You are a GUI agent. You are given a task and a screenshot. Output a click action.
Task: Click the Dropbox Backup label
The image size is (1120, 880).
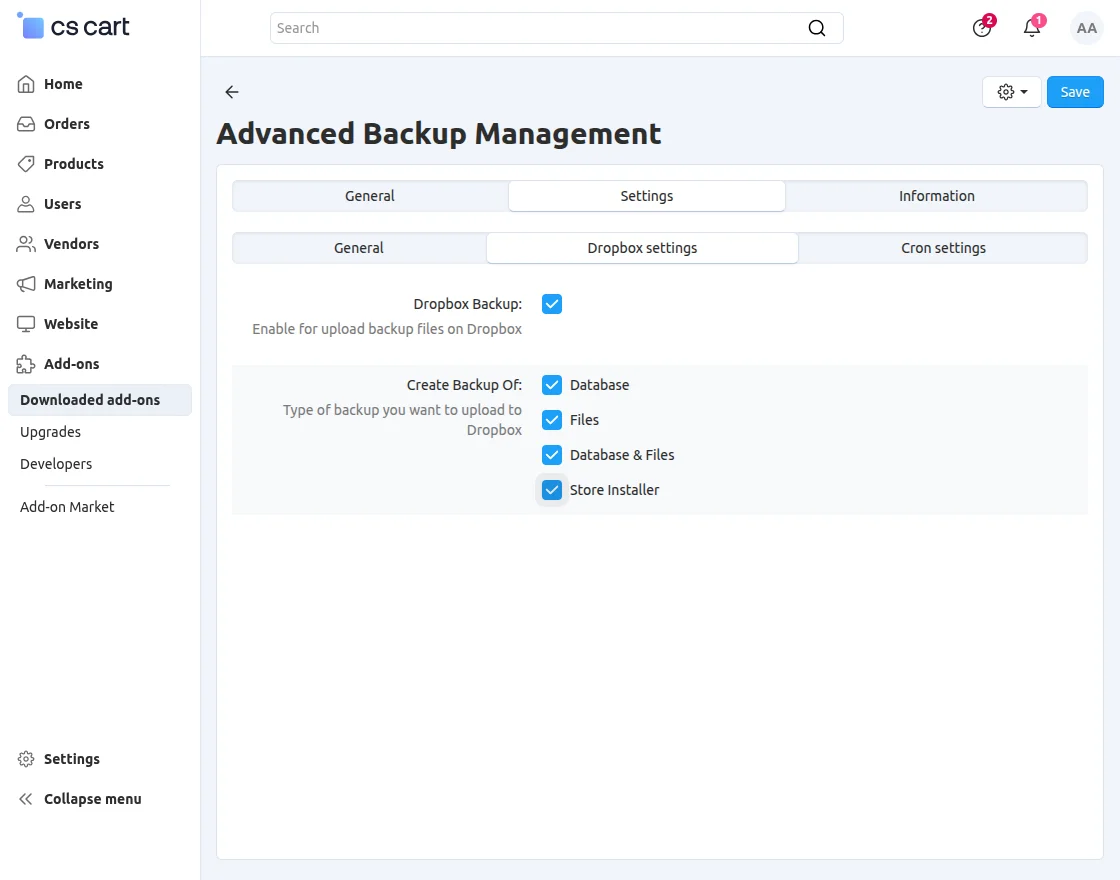click(468, 304)
